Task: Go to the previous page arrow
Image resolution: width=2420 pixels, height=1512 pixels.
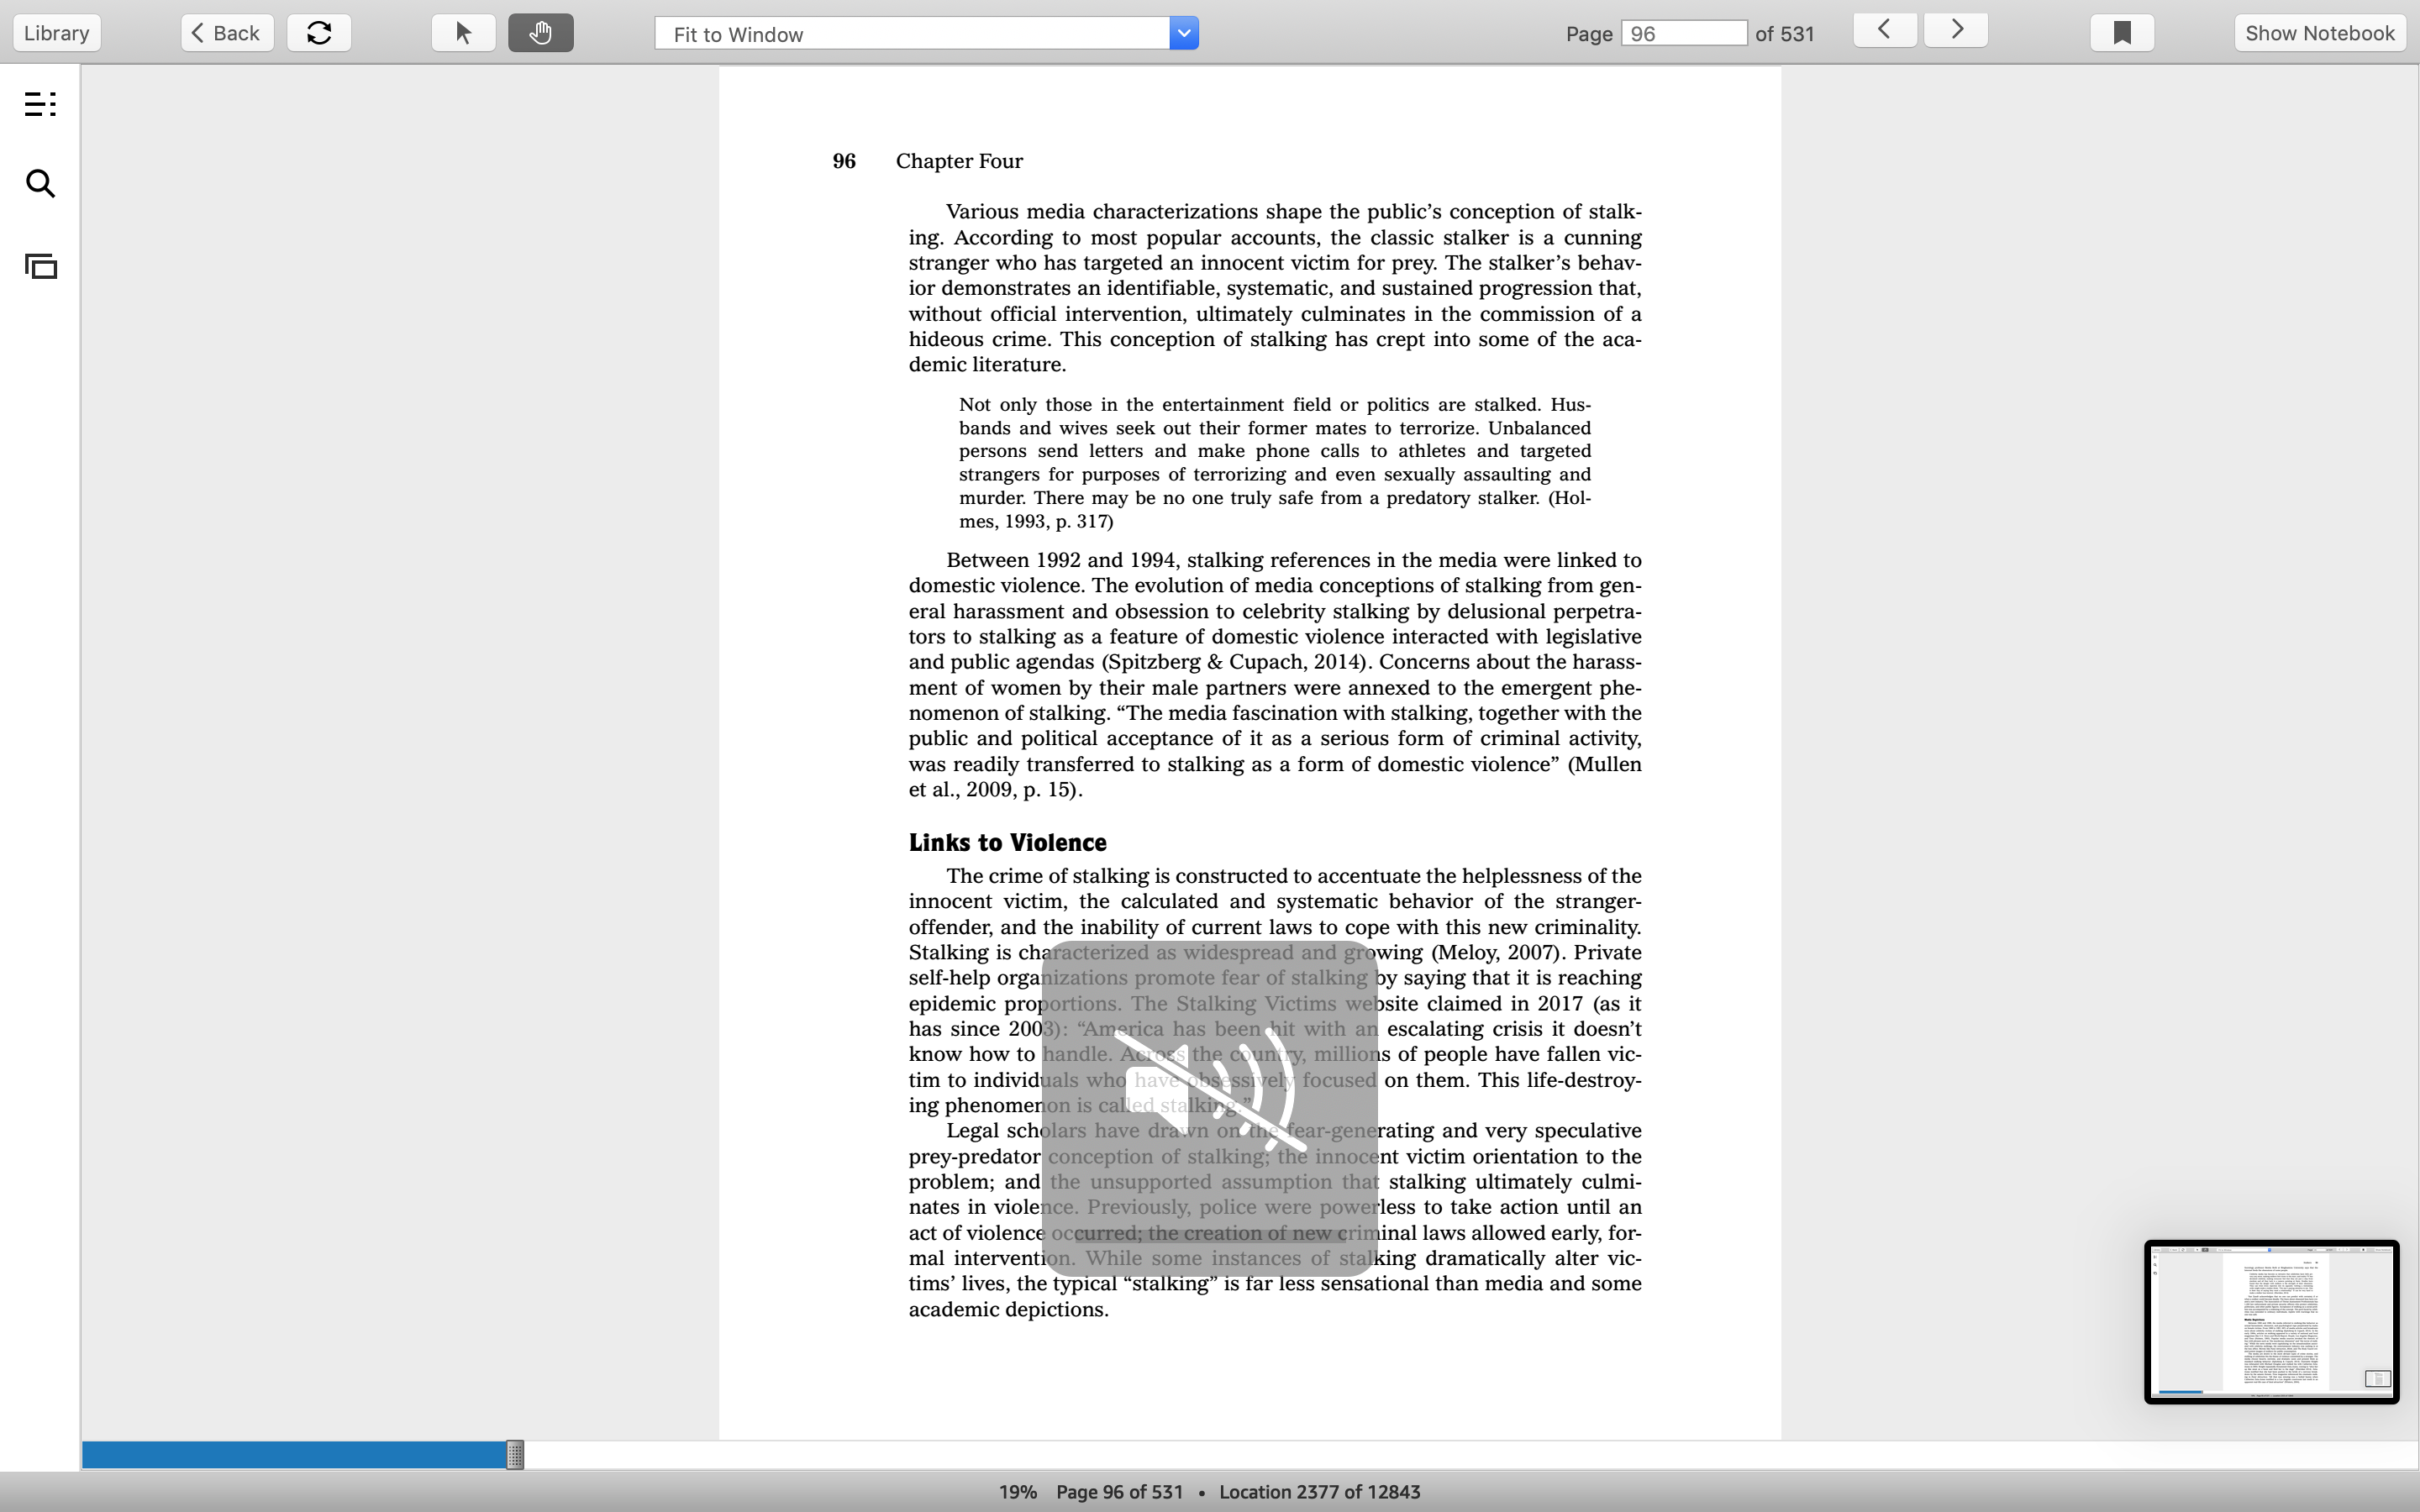Action: tap(1885, 30)
